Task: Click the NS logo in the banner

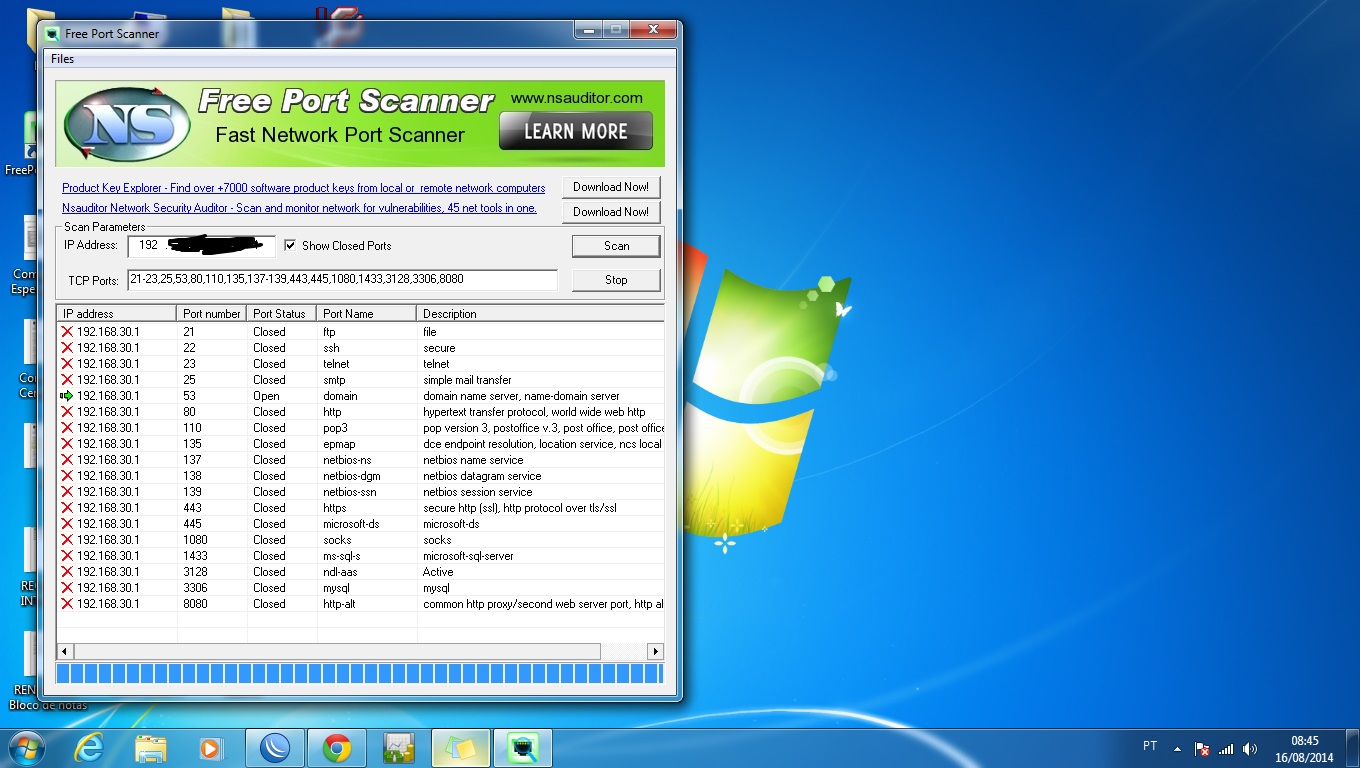Action: click(127, 125)
